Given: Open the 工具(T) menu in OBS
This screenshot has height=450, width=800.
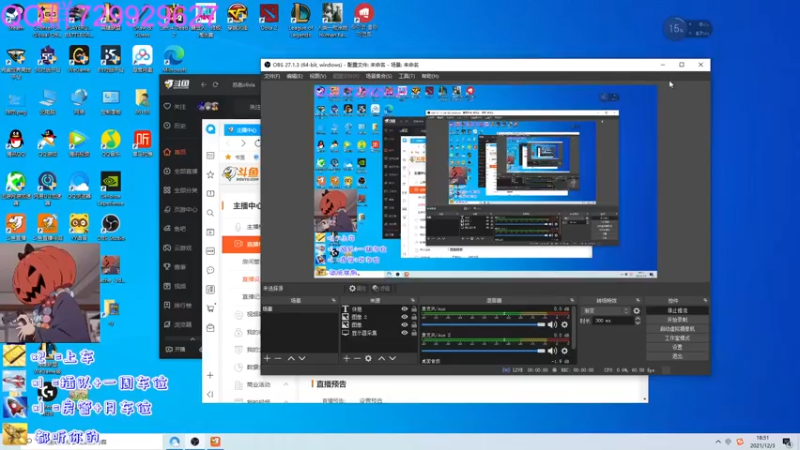Looking at the screenshot, I should pyautogui.click(x=407, y=76).
